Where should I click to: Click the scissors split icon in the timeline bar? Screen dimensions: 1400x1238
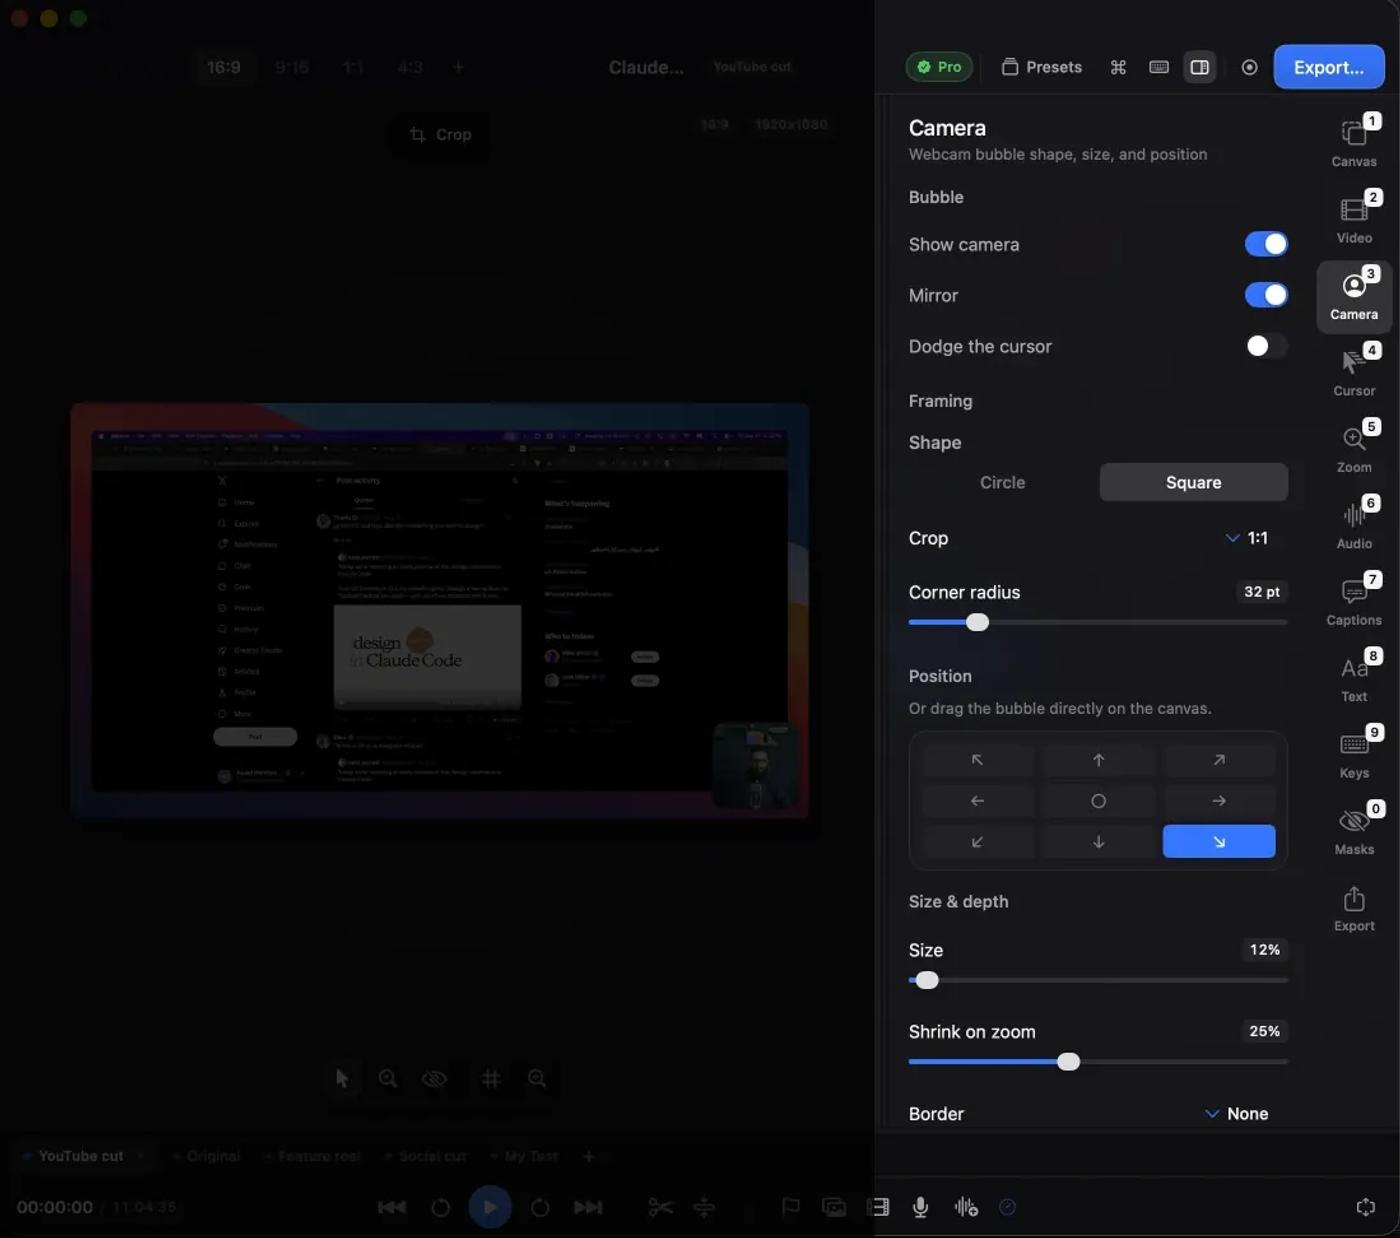point(660,1207)
